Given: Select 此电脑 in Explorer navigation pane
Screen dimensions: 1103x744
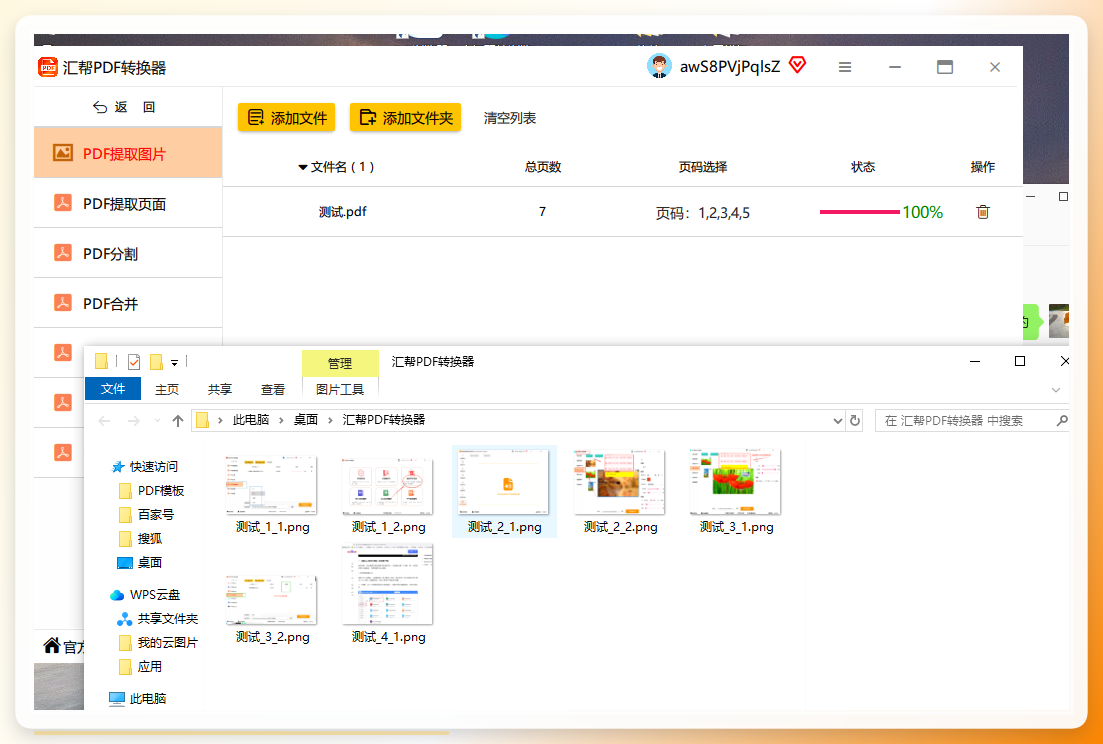Looking at the screenshot, I should pyautogui.click(x=139, y=698).
